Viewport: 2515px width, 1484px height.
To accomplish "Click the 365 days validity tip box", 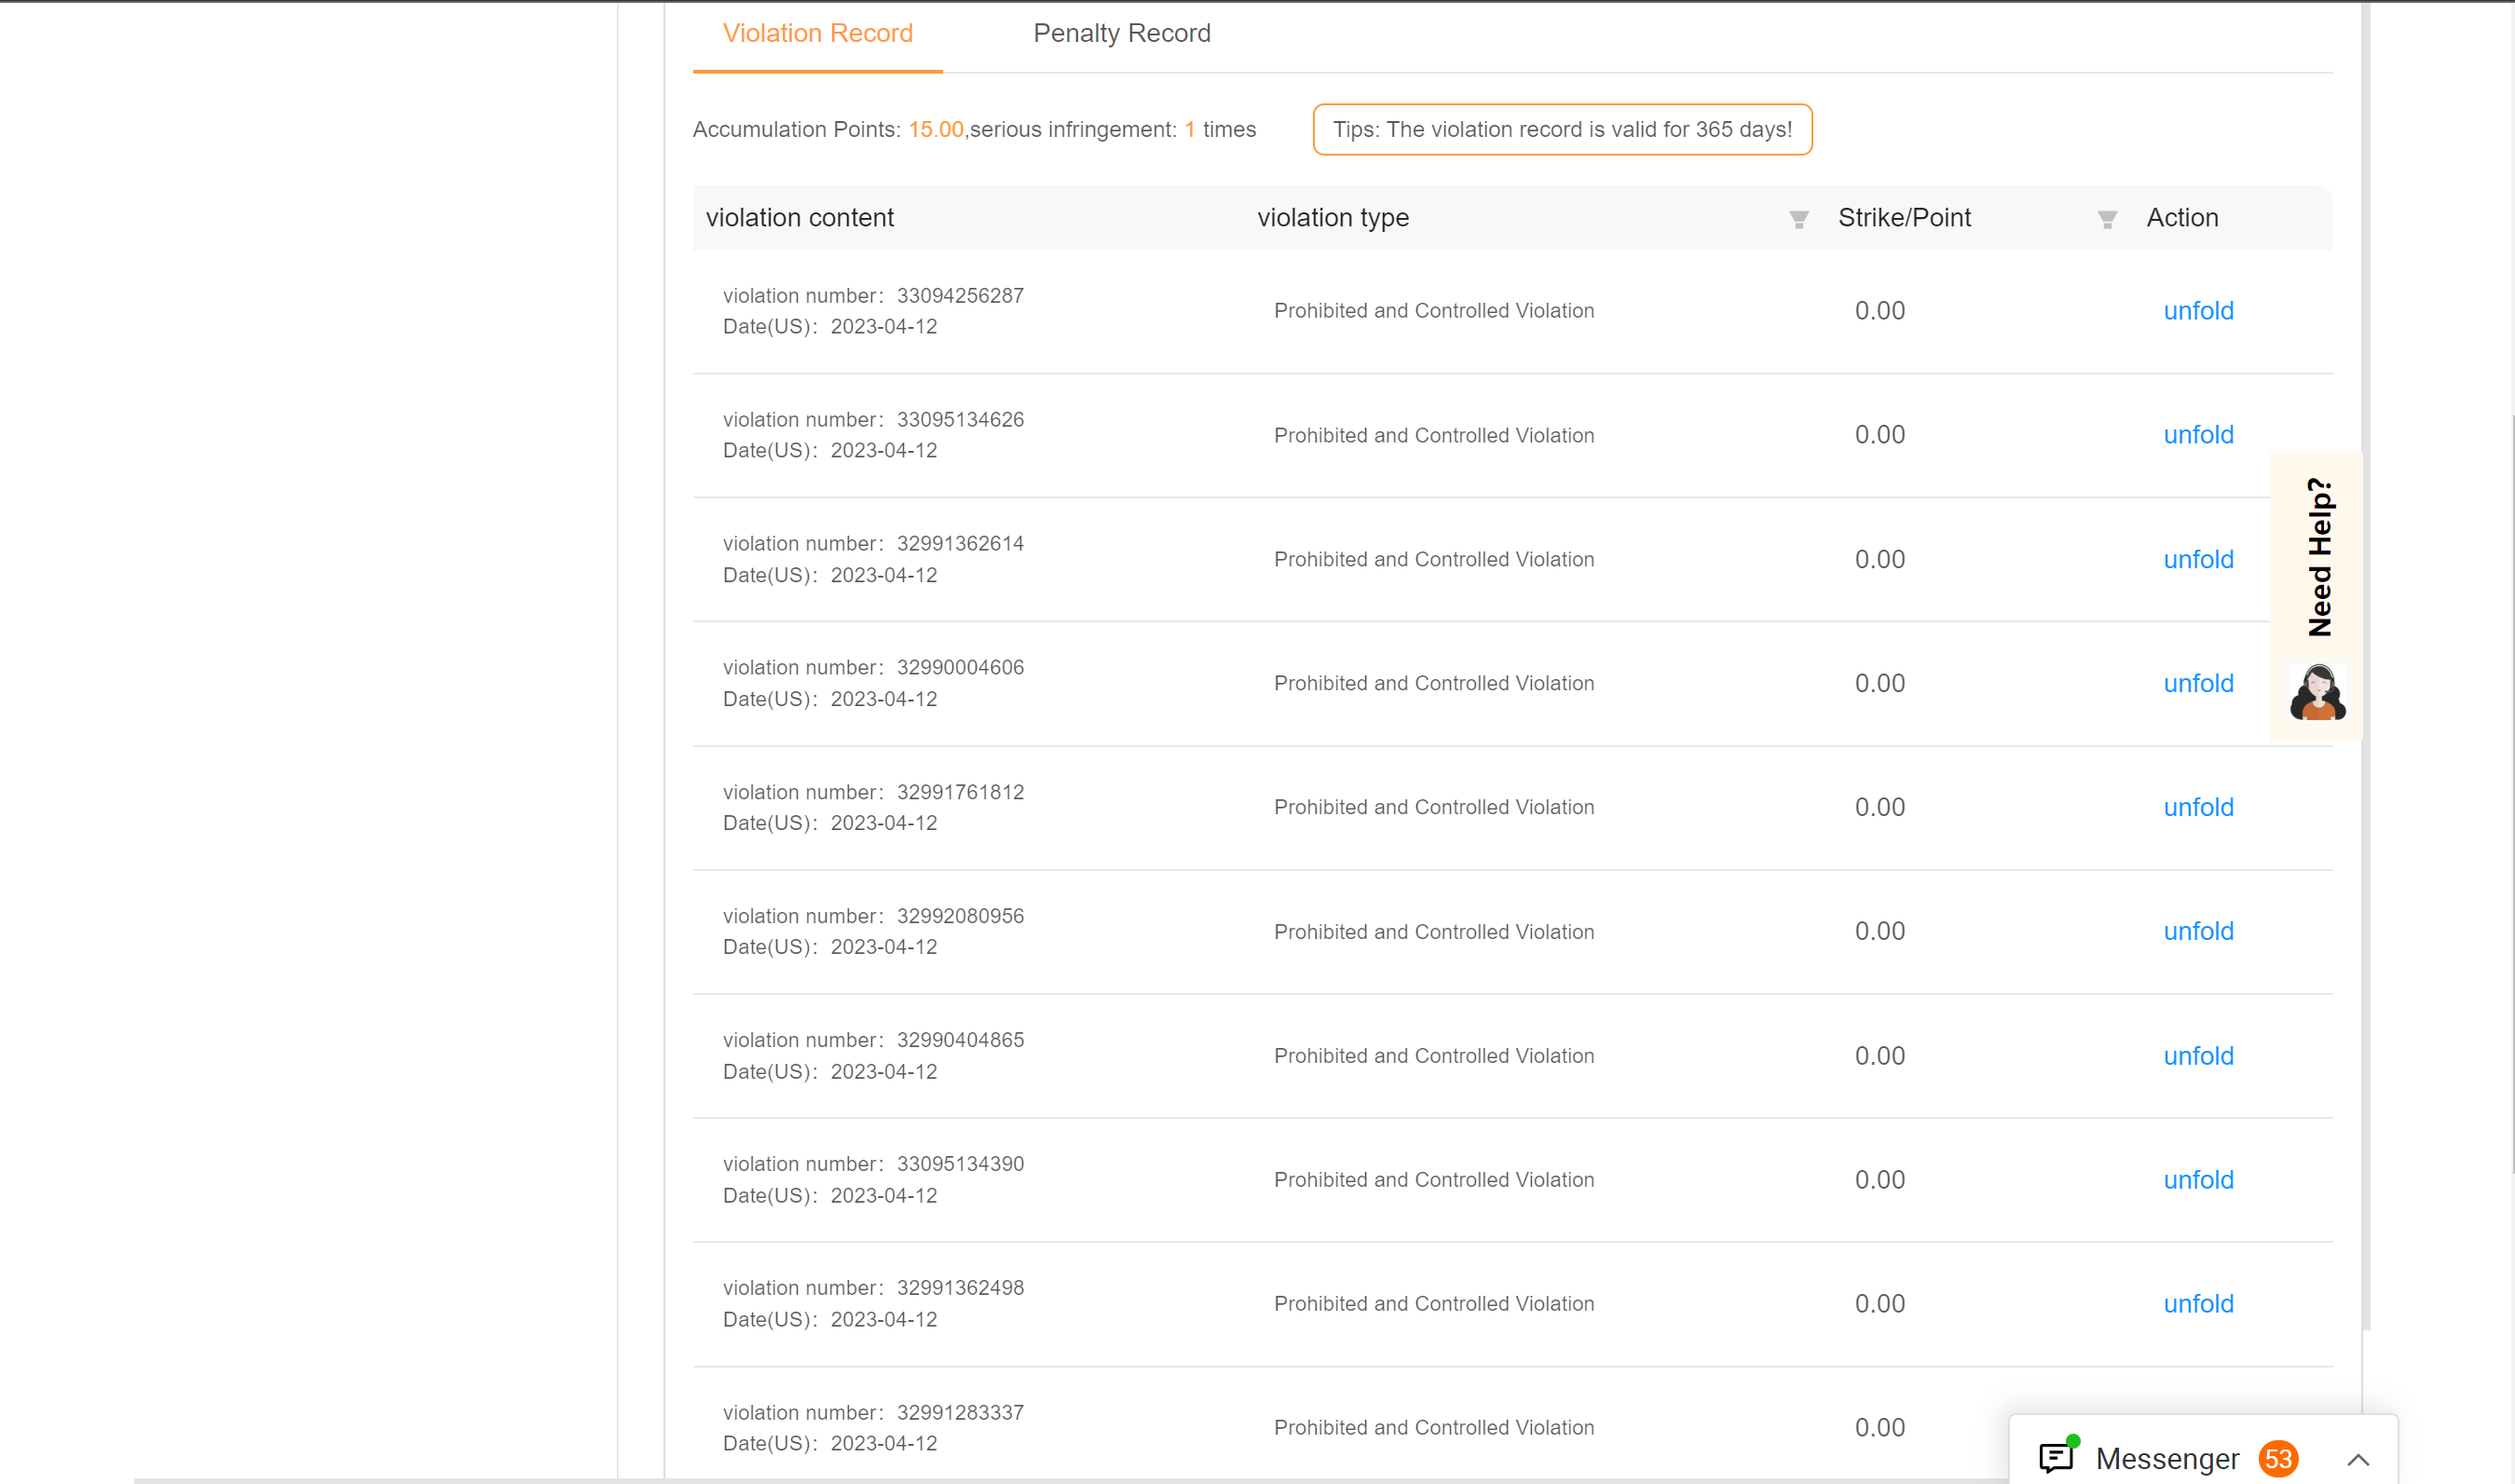I will pyautogui.click(x=1562, y=130).
